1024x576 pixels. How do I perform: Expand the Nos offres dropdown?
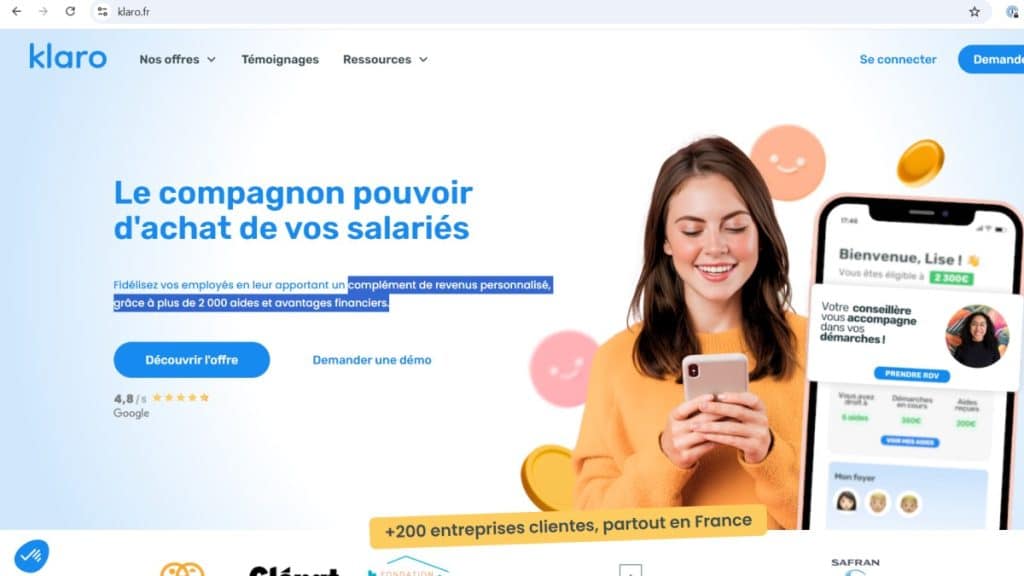click(177, 59)
